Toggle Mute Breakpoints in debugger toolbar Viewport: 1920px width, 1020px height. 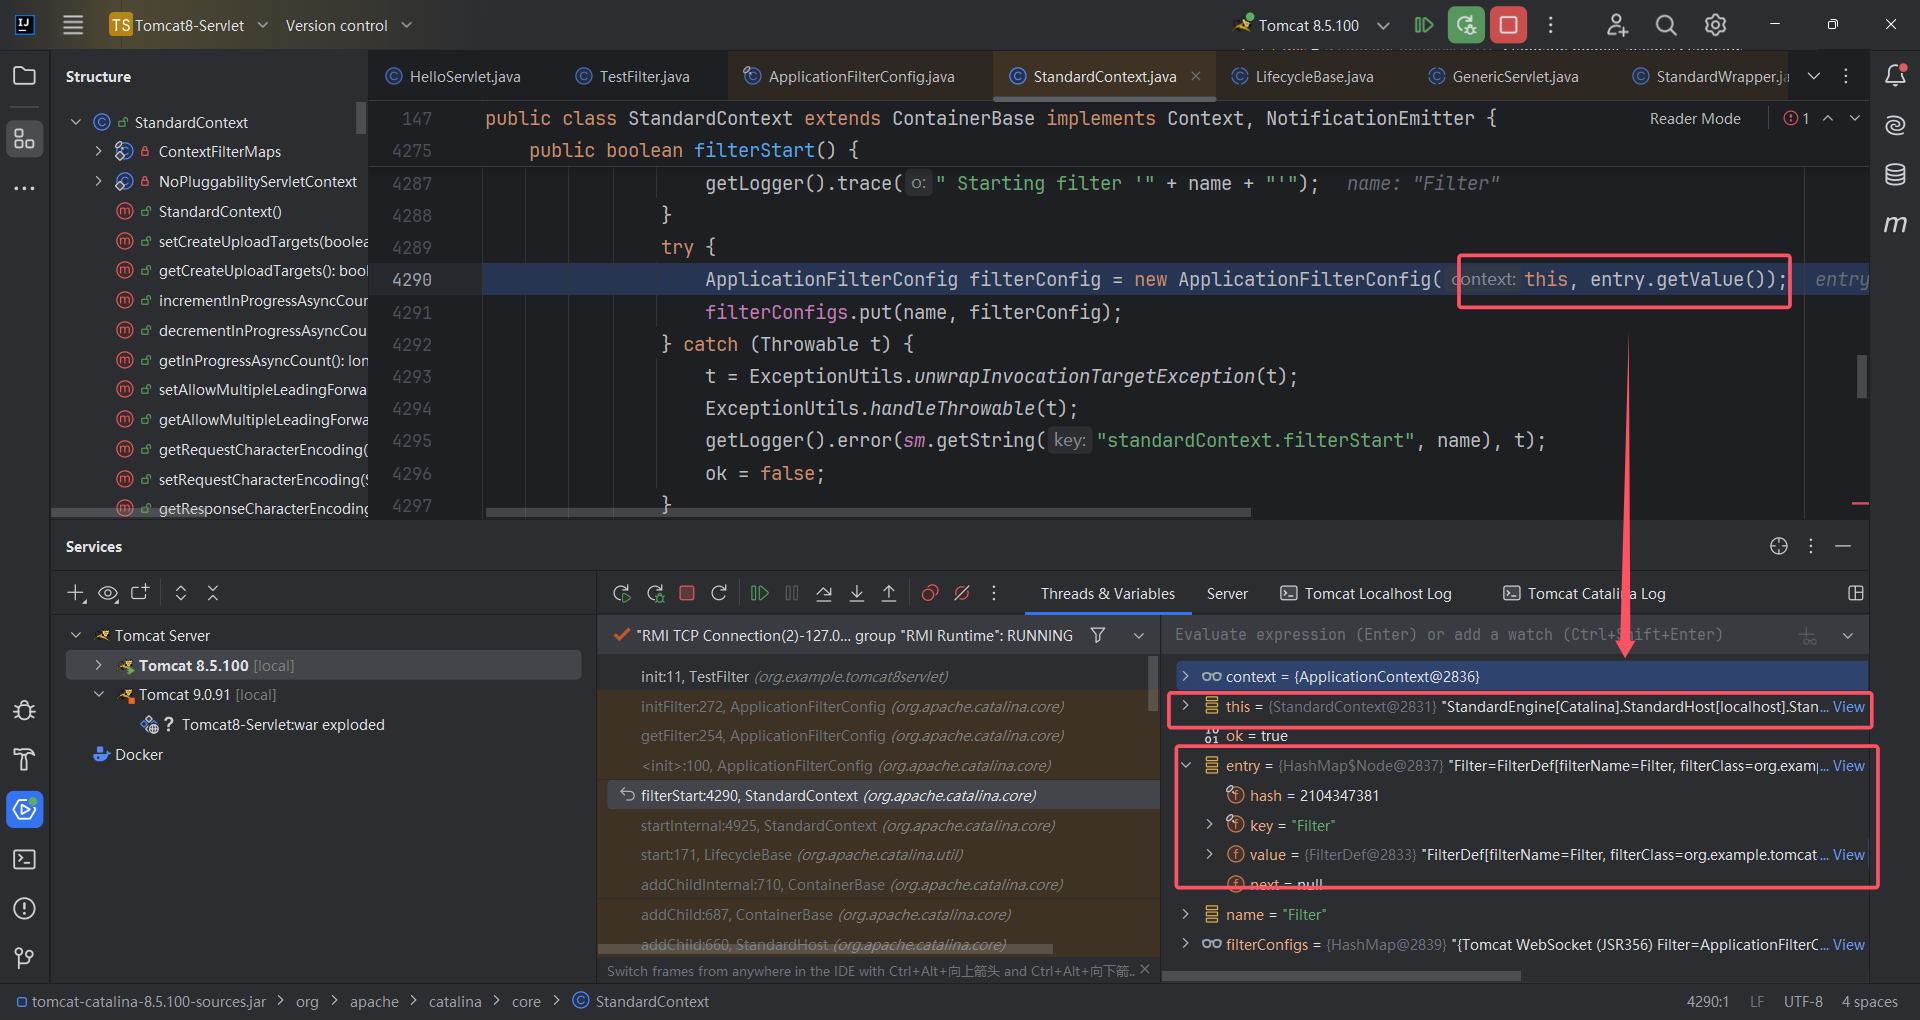(x=962, y=593)
